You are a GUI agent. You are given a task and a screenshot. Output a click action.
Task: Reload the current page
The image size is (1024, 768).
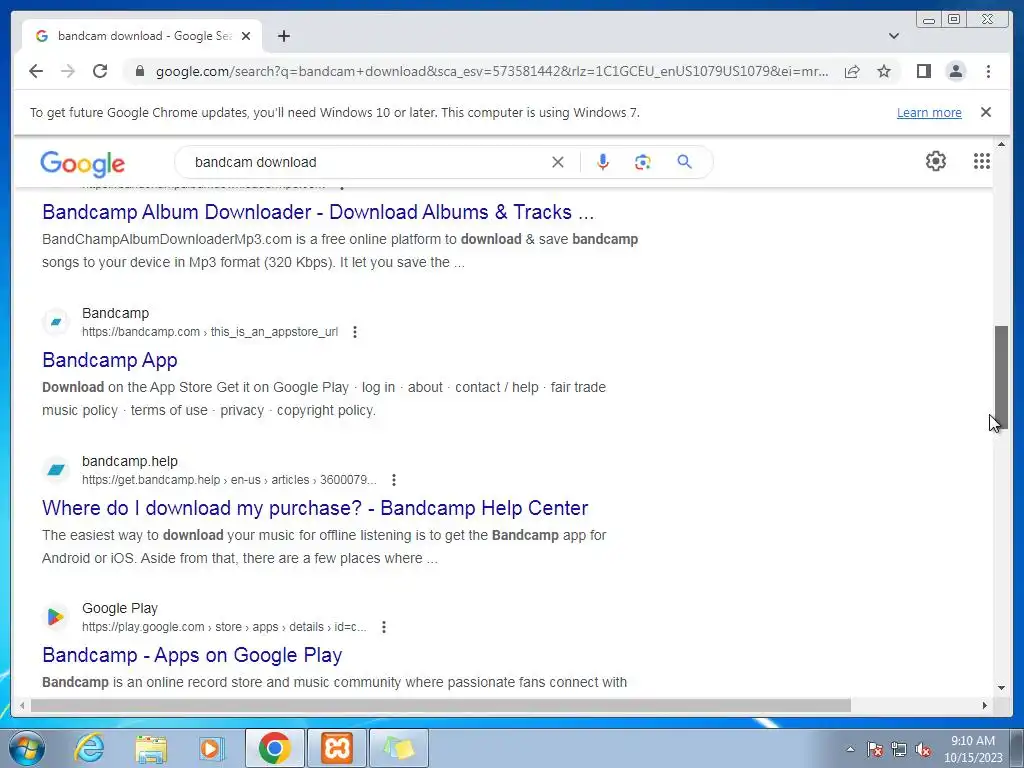click(100, 71)
